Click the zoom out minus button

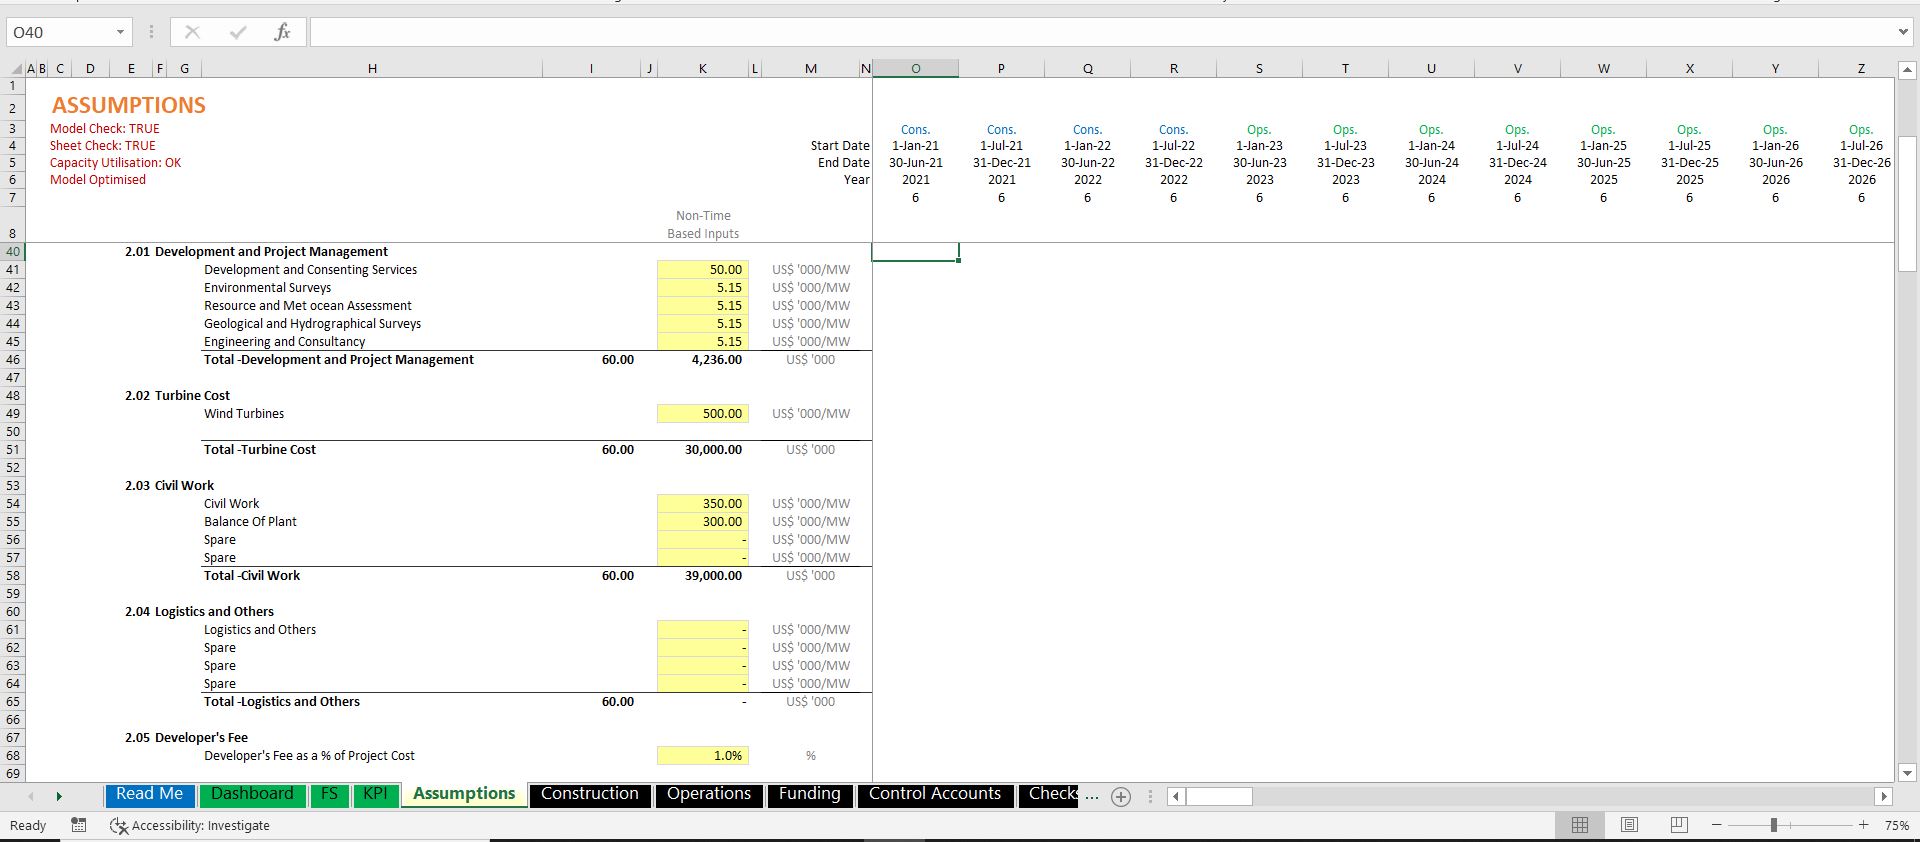click(x=1717, y=825)
